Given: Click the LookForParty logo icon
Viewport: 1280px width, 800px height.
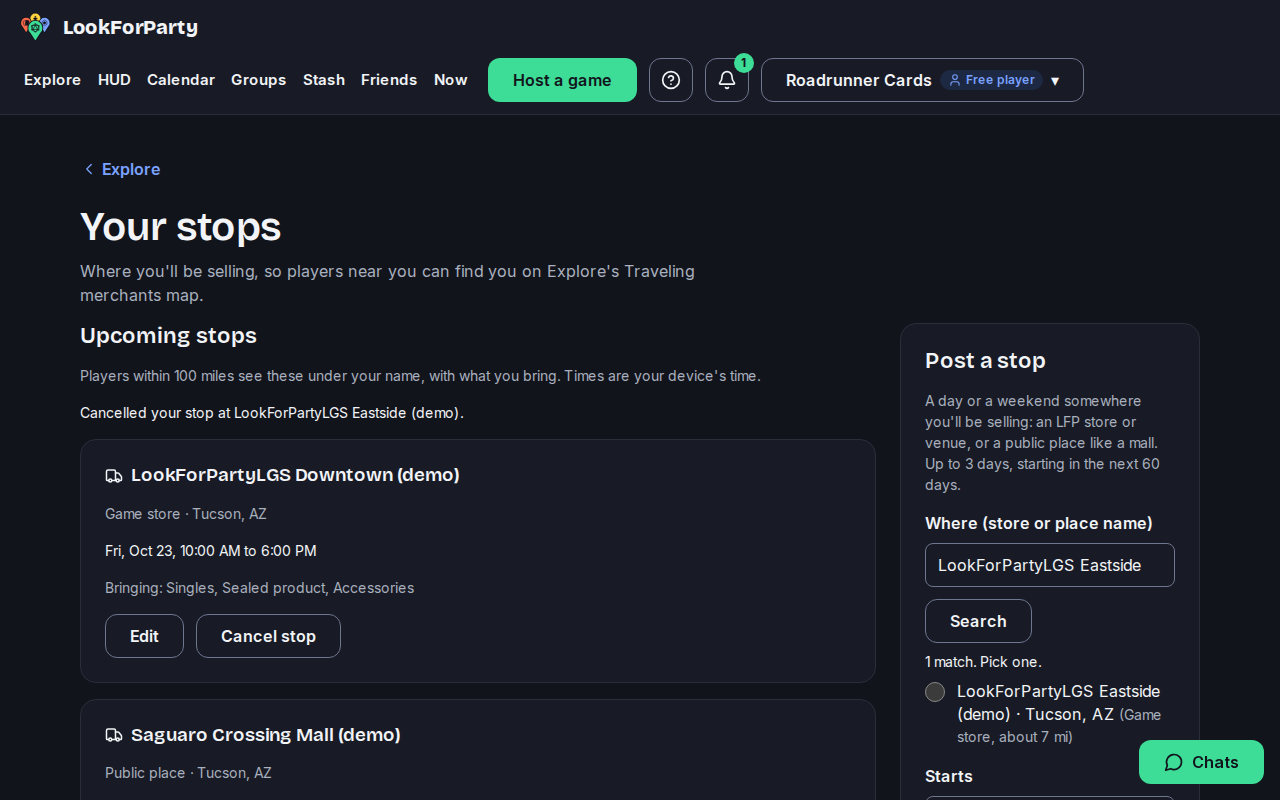Looking at the screenshot, I should tap(35, 27).
